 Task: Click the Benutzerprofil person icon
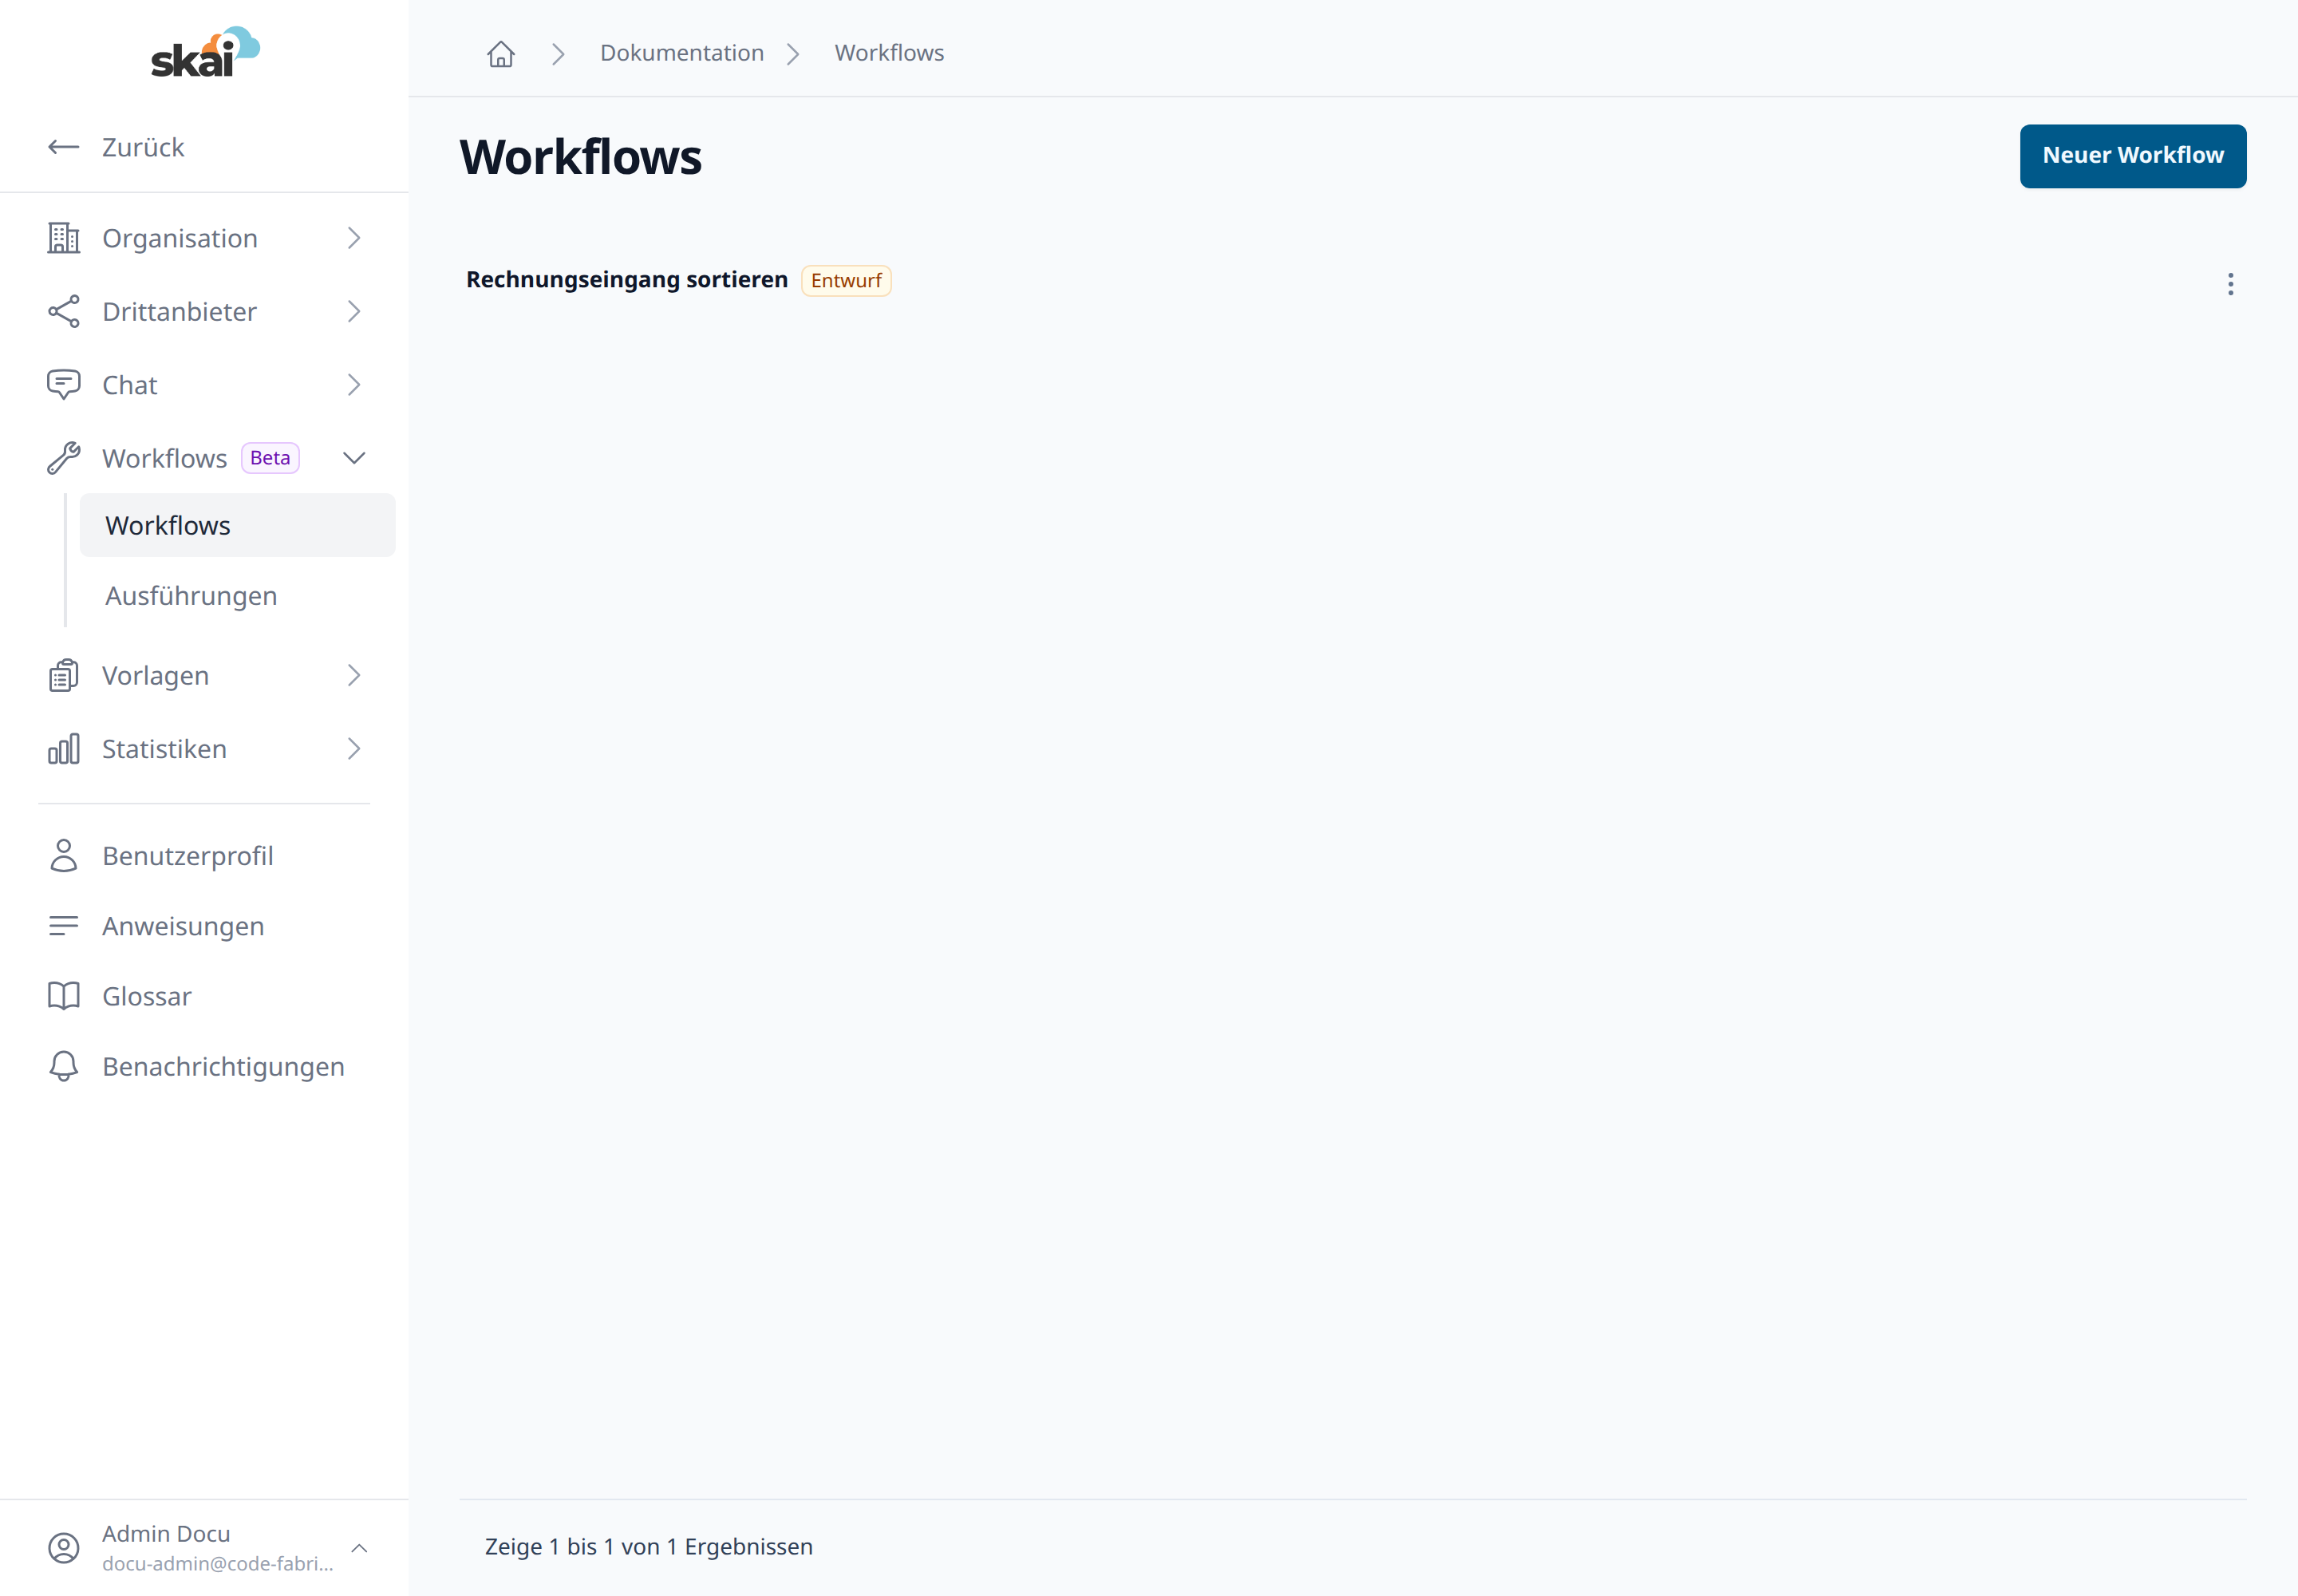tap(63, 856)
